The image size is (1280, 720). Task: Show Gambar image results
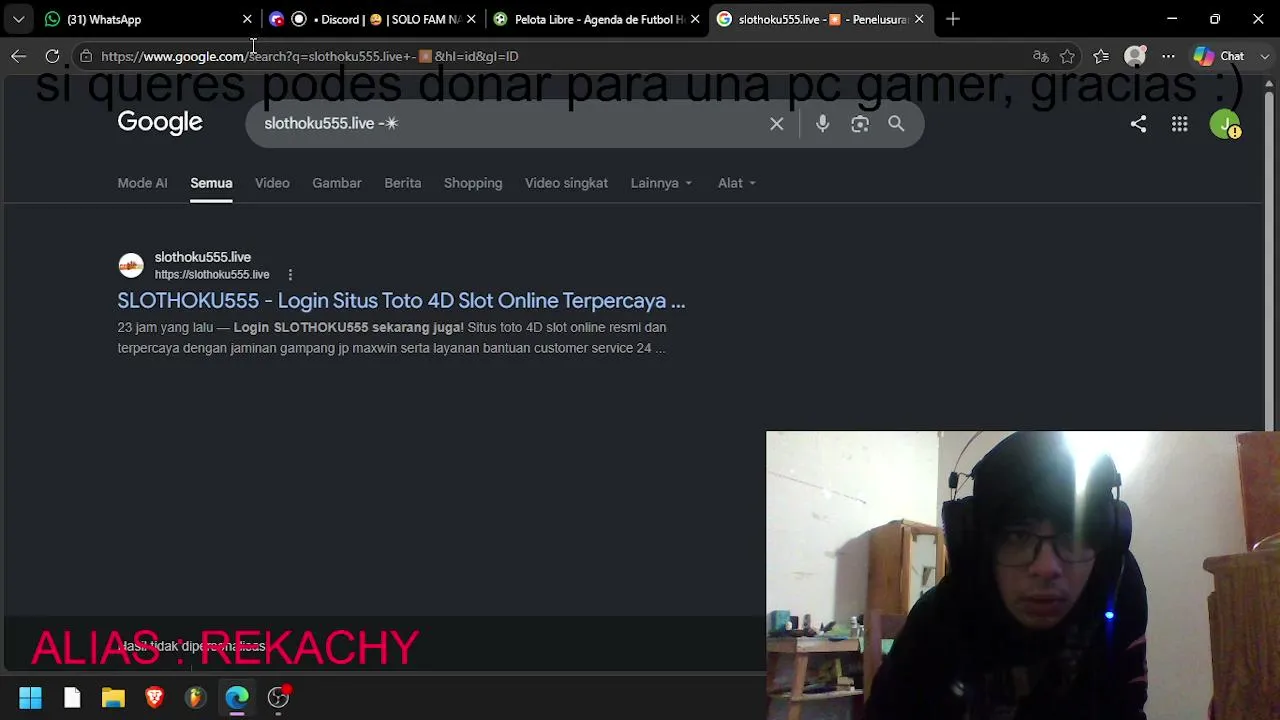pos(336,183)
